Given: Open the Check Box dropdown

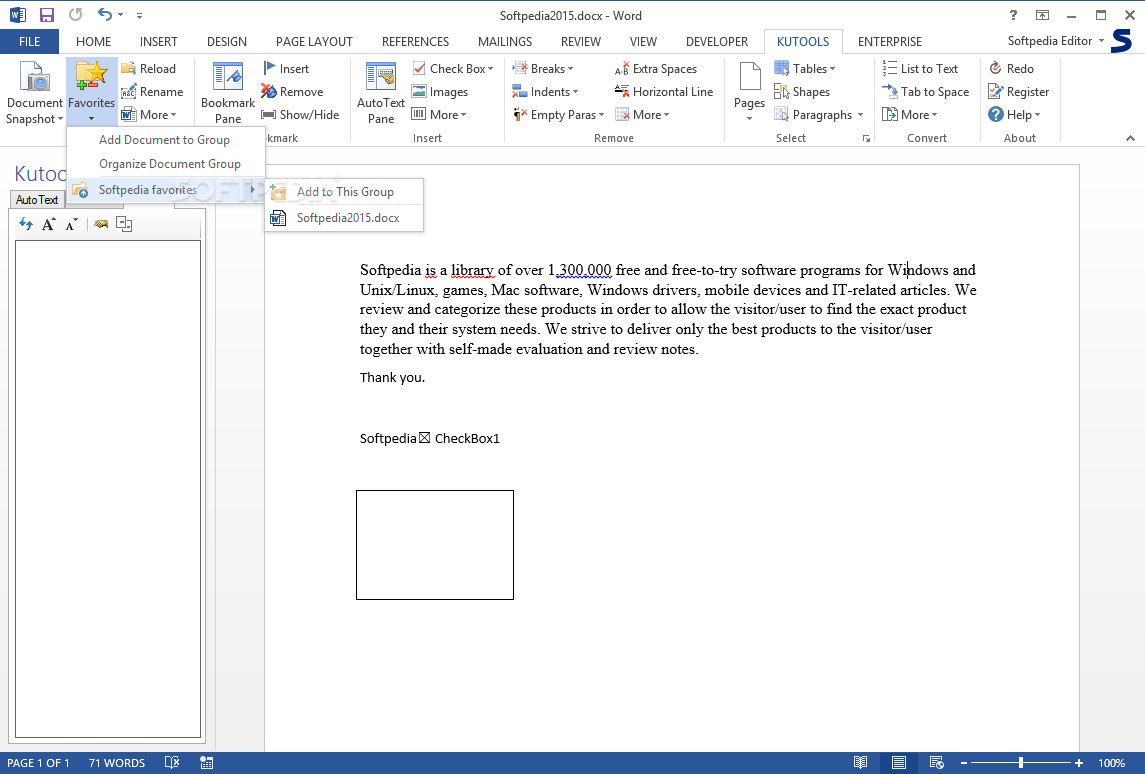Looking at the screenshot, I should coord(491,69).
